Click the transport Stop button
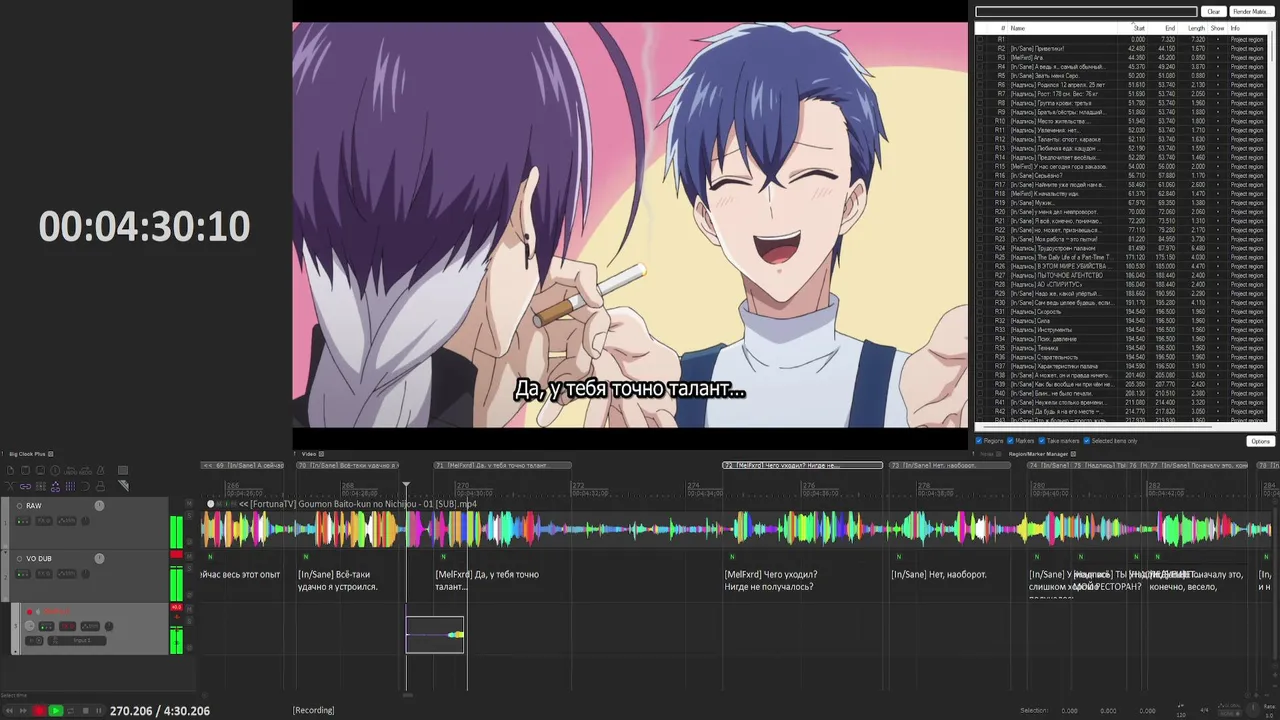The height and width of the screenshot is (720, 1280). pyautogui.click(x=86, y=710)
